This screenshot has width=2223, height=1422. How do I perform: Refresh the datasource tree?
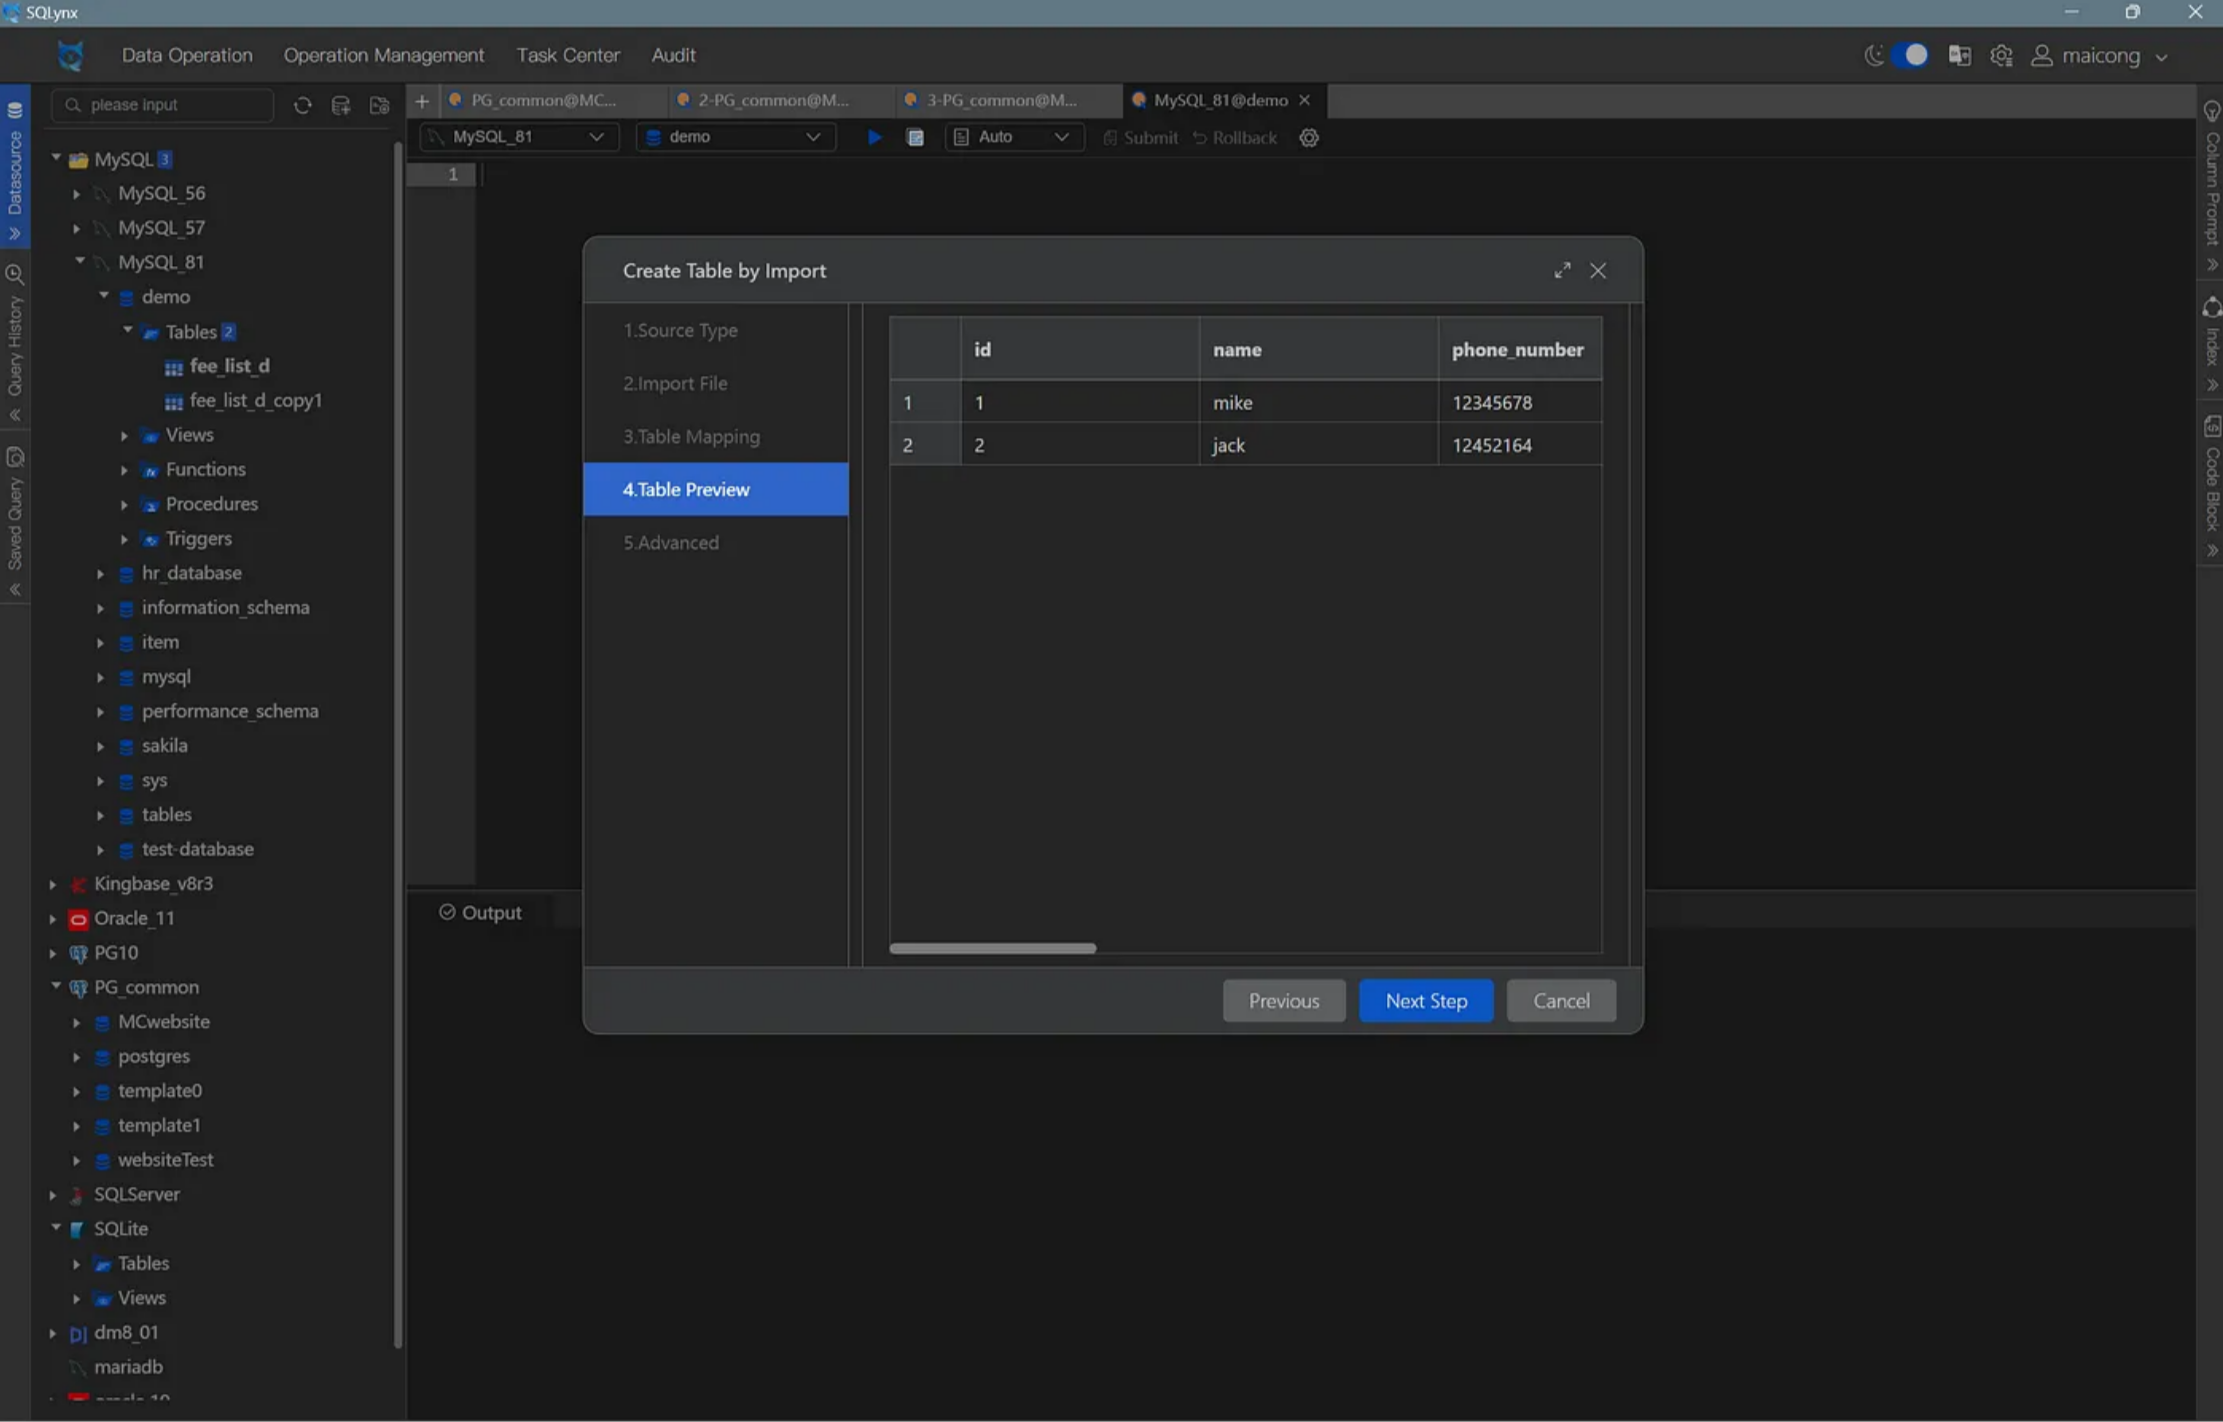coord(304,105)
